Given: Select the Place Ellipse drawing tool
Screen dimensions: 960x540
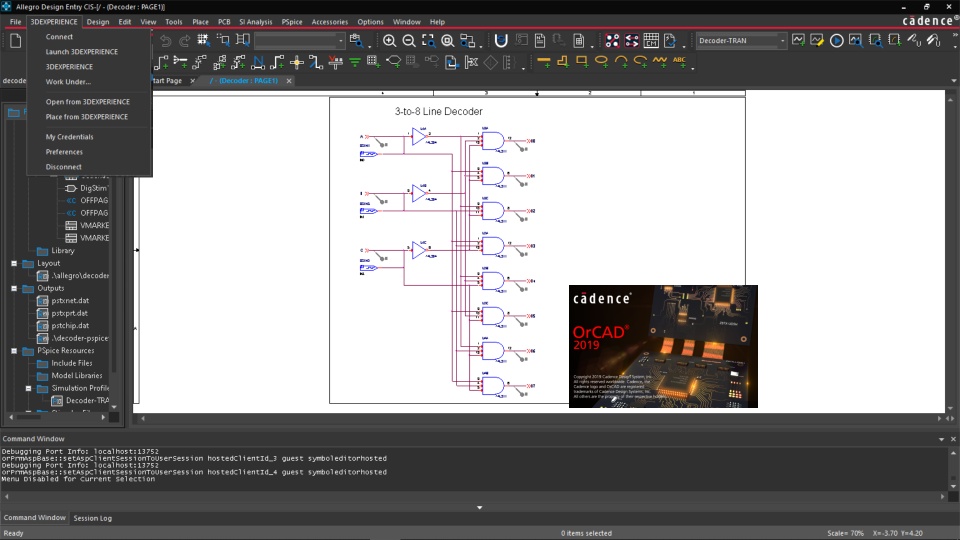Looking at the screenshot, I should pyautogui.click(x=601, y=61).
